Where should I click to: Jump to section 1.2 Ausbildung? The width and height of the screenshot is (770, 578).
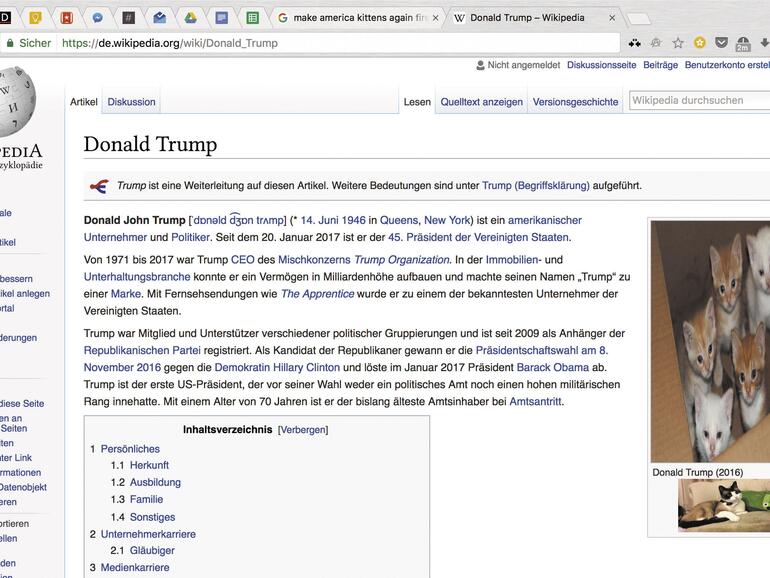coord(155,482)
